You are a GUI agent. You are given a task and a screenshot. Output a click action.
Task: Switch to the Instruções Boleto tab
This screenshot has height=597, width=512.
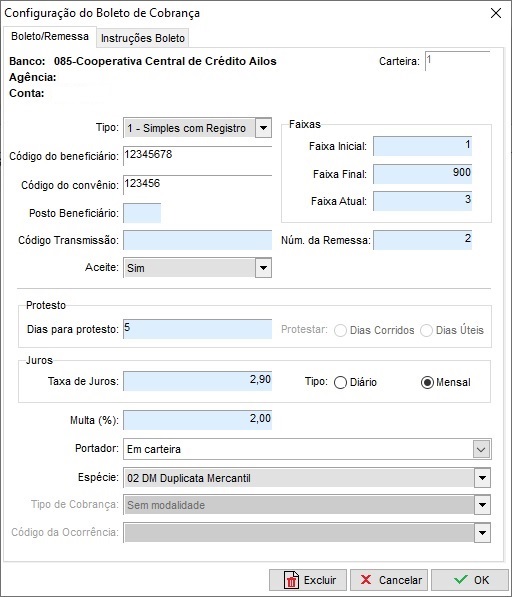(x=142, y=38)
